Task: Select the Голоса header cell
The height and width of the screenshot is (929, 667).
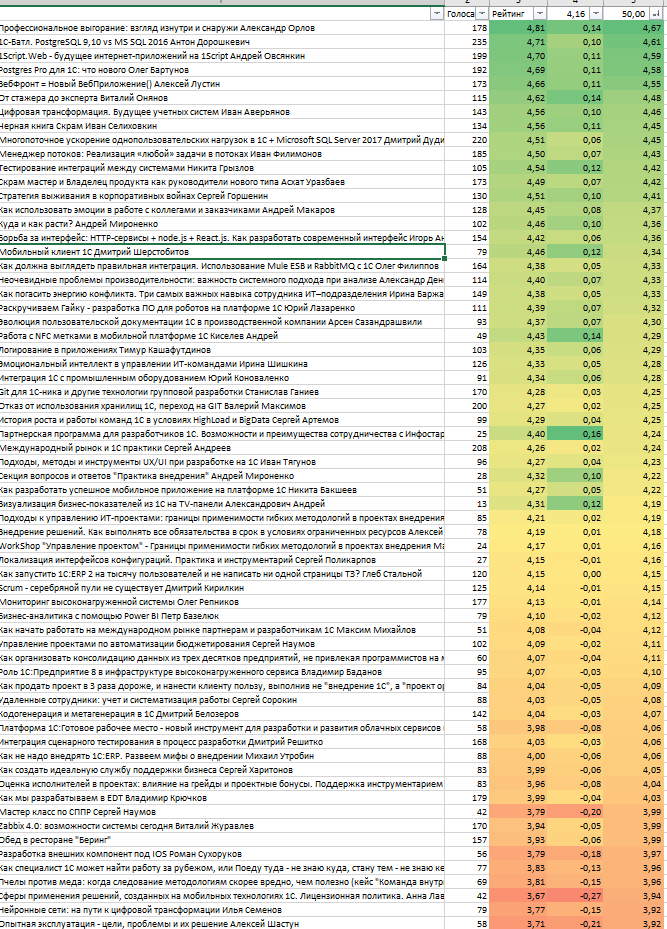Action: 466,14
